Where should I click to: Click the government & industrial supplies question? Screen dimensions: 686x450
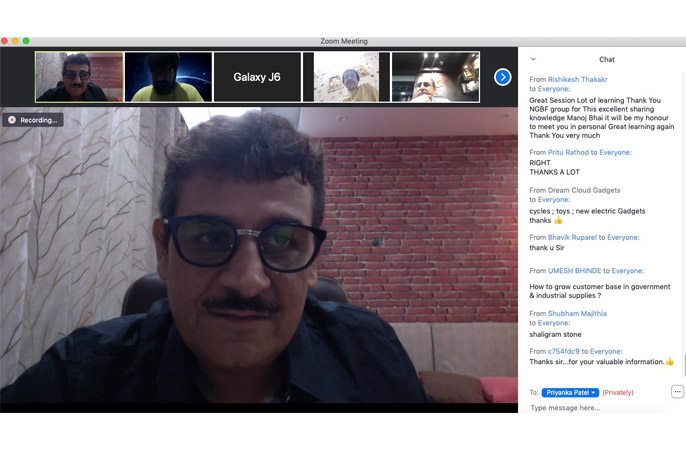point(599,291)
